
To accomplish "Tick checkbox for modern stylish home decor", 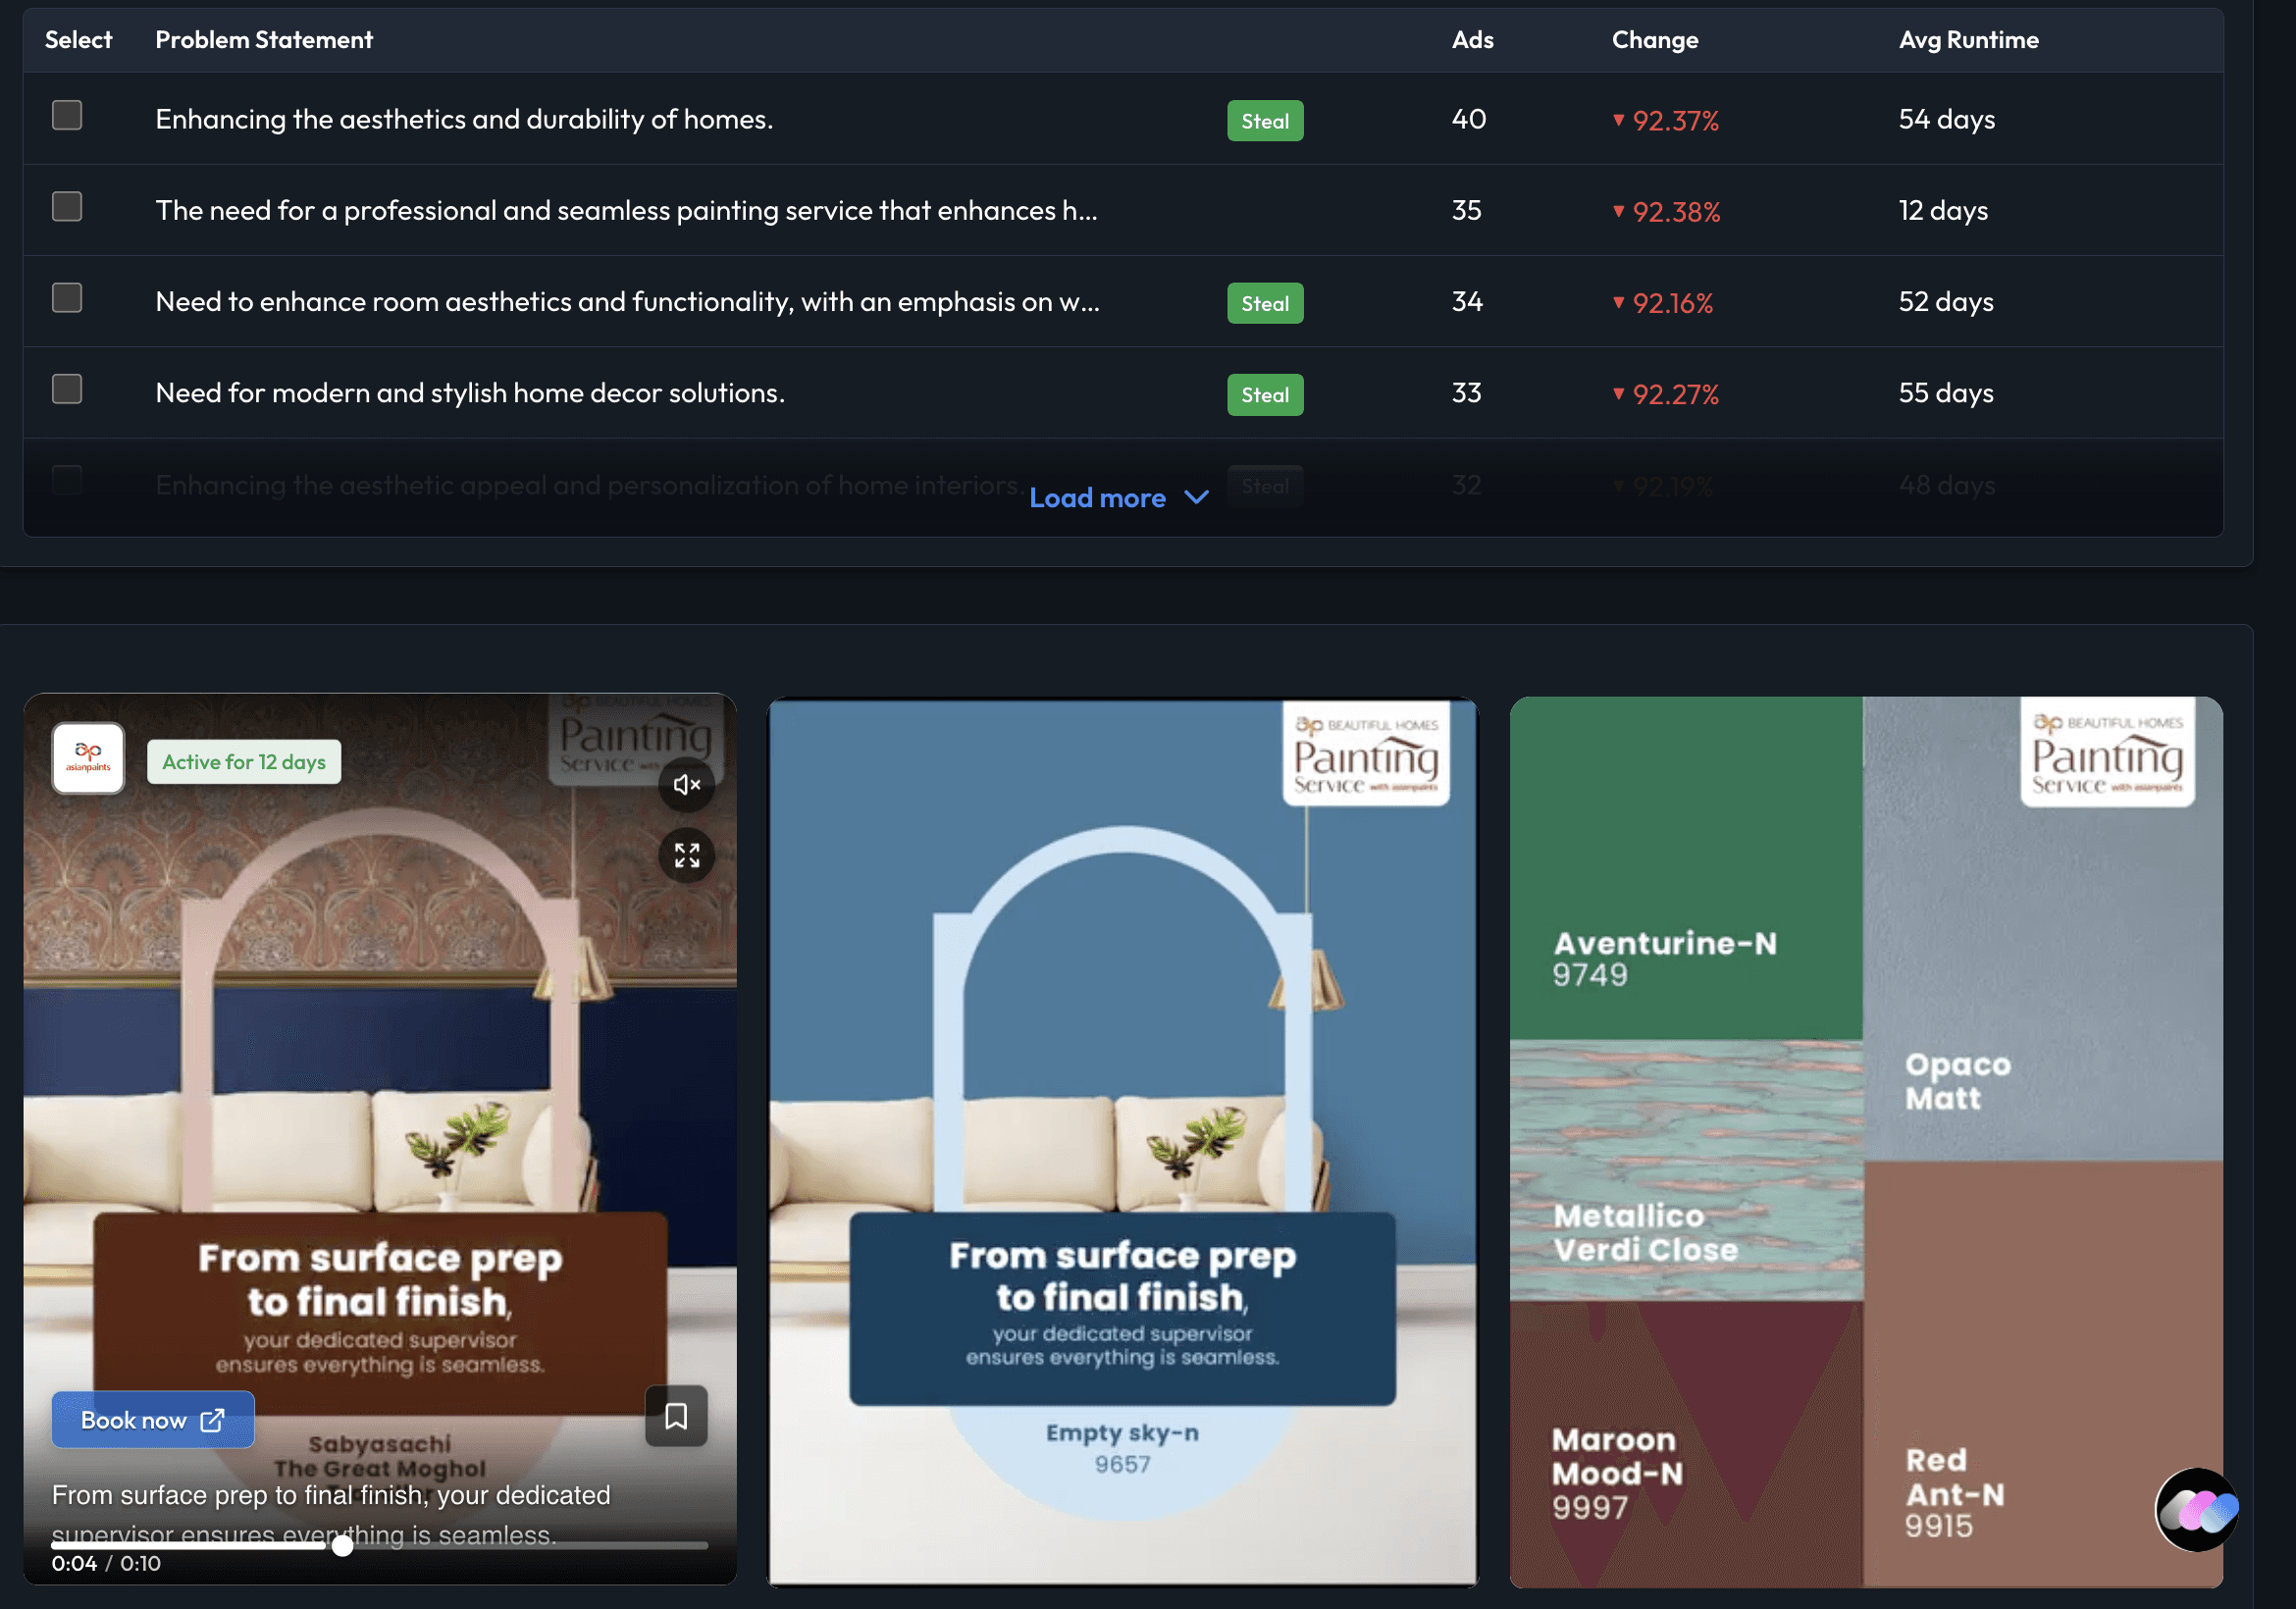I will pyautogui.click(x=67, y=389).
